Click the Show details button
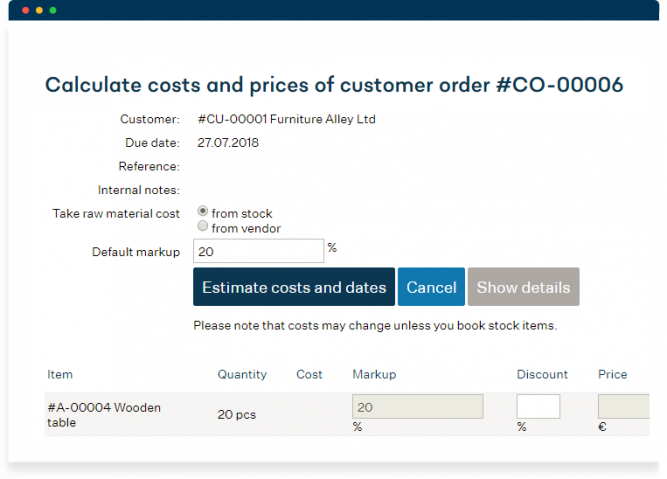Viewport: 667px width, 479px height. pos(523,287)
